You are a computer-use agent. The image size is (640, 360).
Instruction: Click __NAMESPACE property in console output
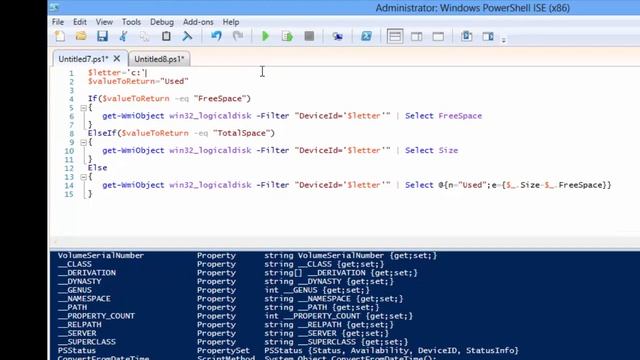84,299
